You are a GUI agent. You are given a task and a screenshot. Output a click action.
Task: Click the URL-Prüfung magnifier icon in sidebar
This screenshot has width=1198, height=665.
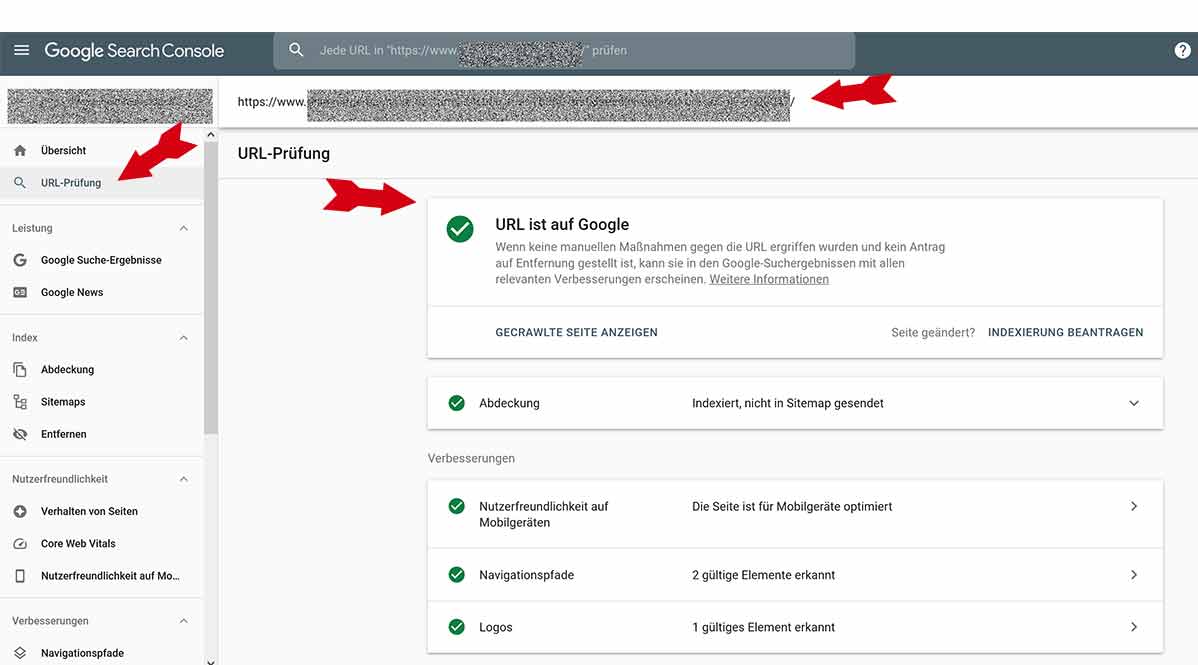tap(20, 183)
